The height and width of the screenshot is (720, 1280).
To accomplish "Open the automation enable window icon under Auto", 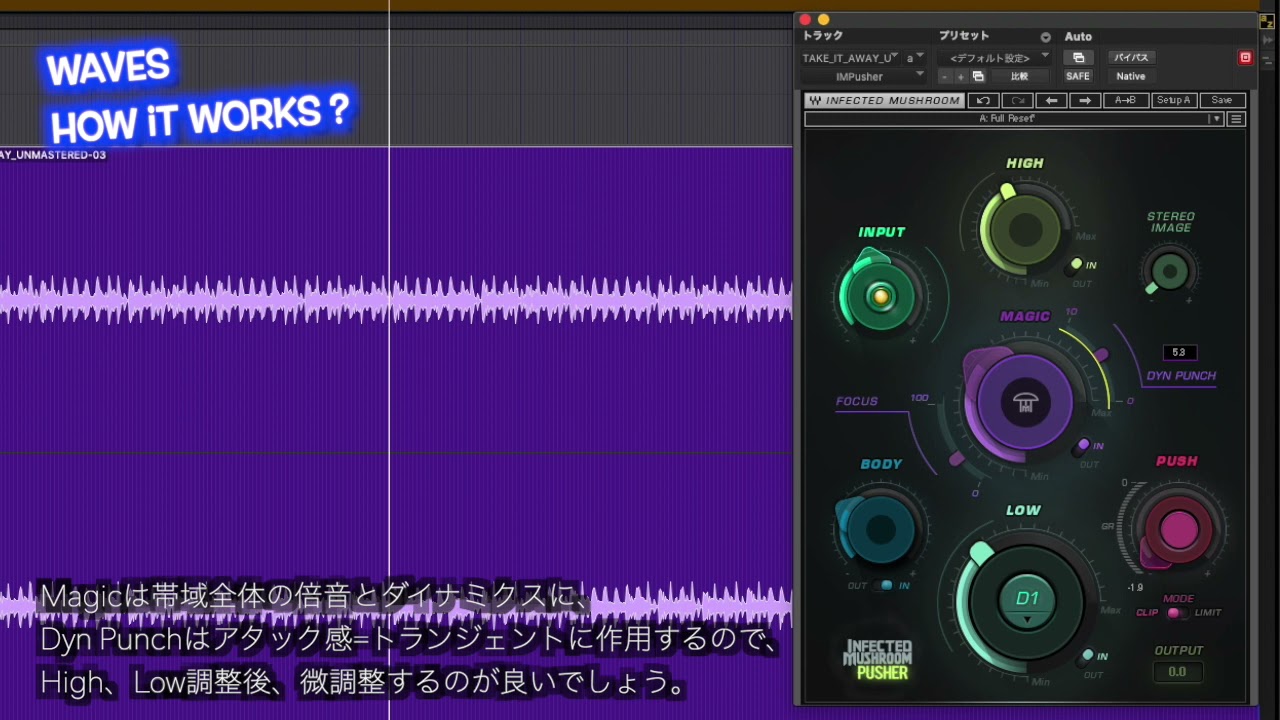I will tap(1078, 58).
